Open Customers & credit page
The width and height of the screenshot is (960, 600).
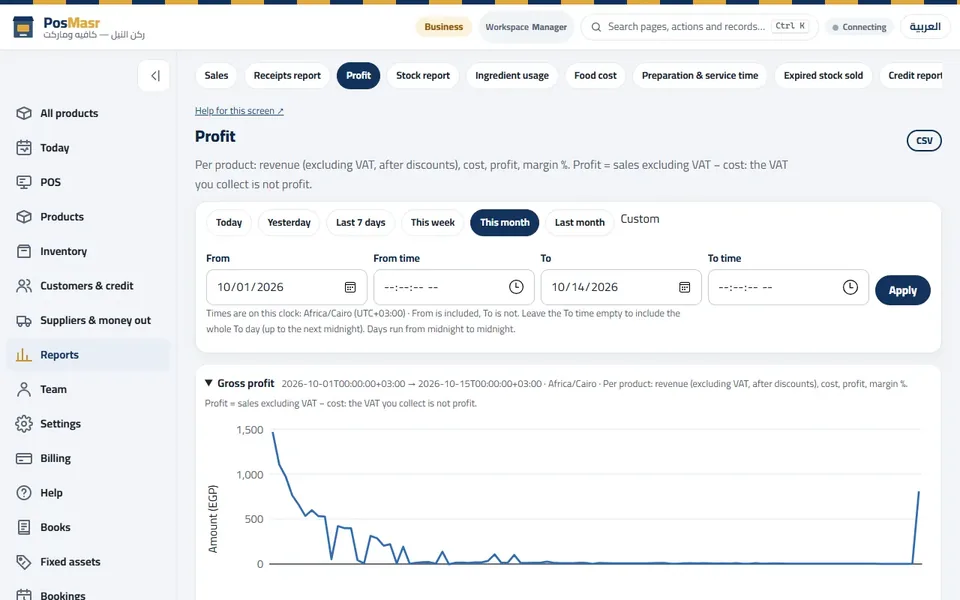click(89, 286)
